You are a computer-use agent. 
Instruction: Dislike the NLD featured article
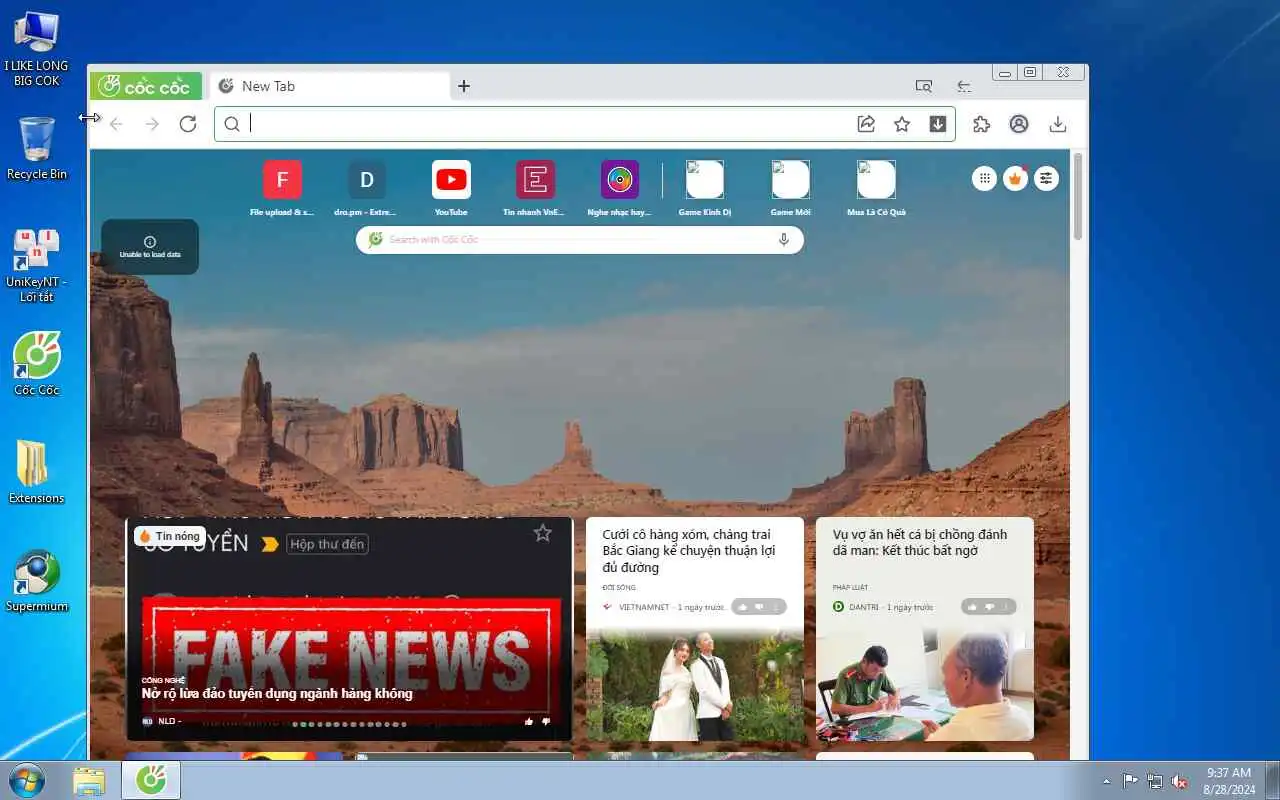coord(546,721)
